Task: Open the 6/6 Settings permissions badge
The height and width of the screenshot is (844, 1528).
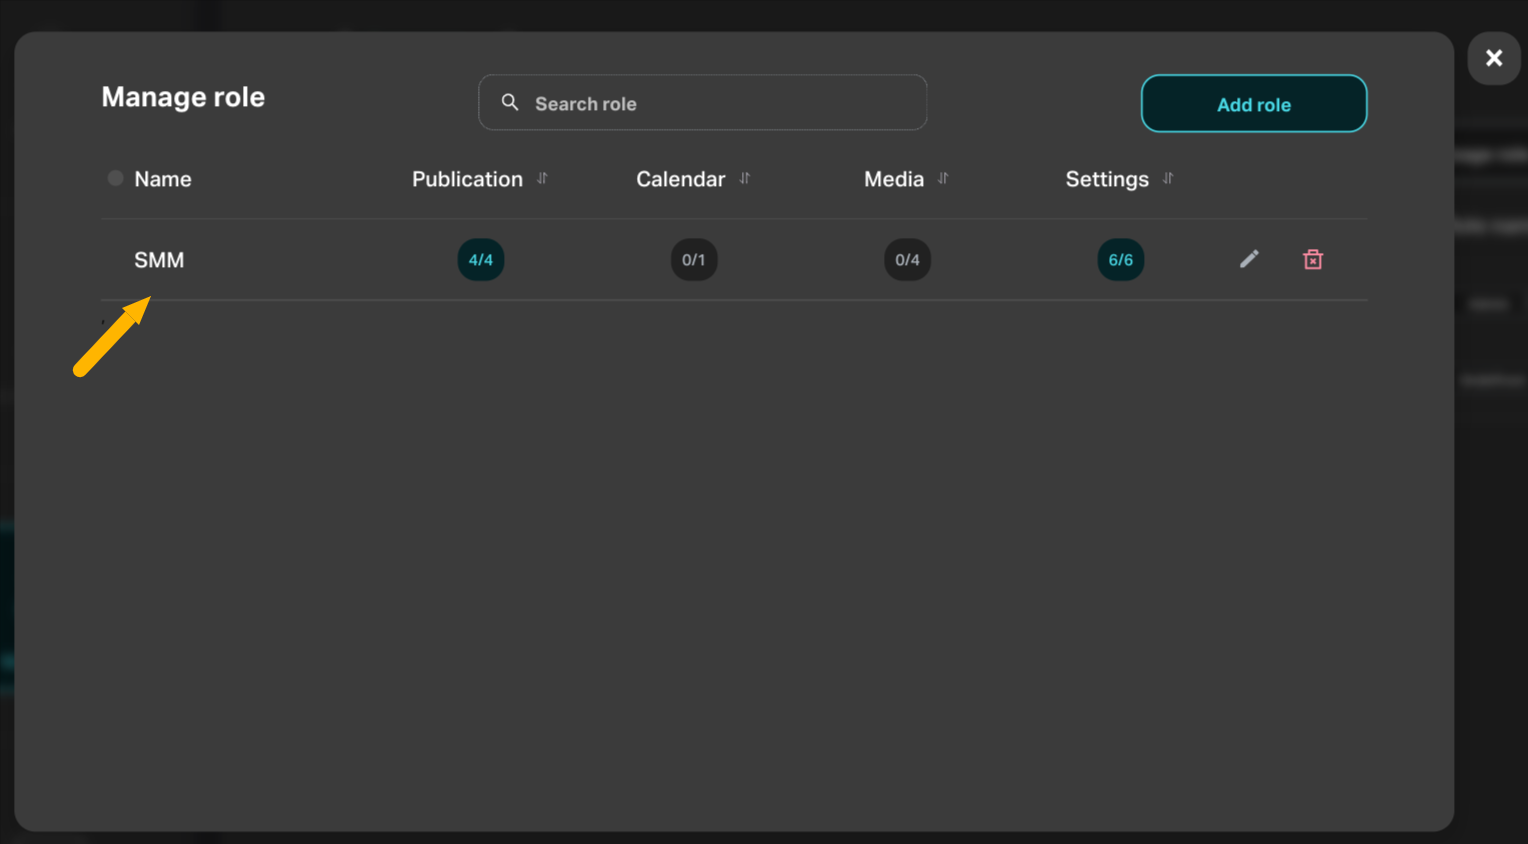Action: (x=1120, y=260)
